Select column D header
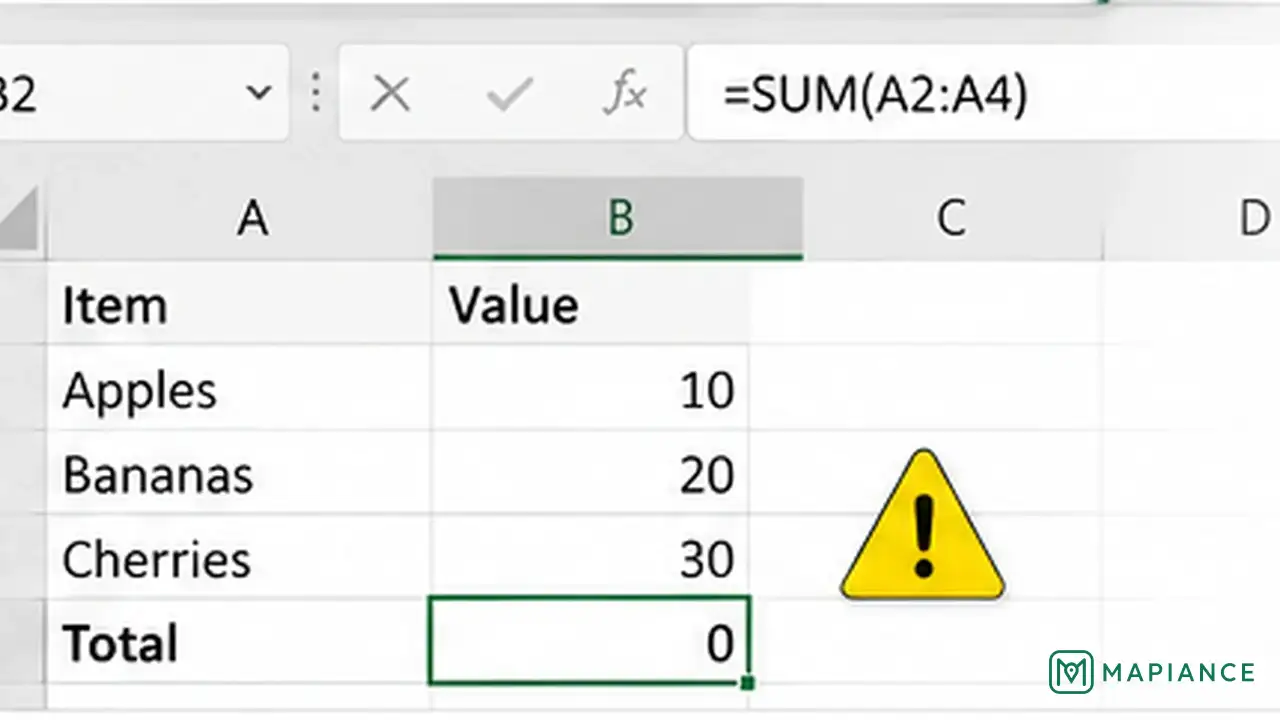 [1192, 218]
